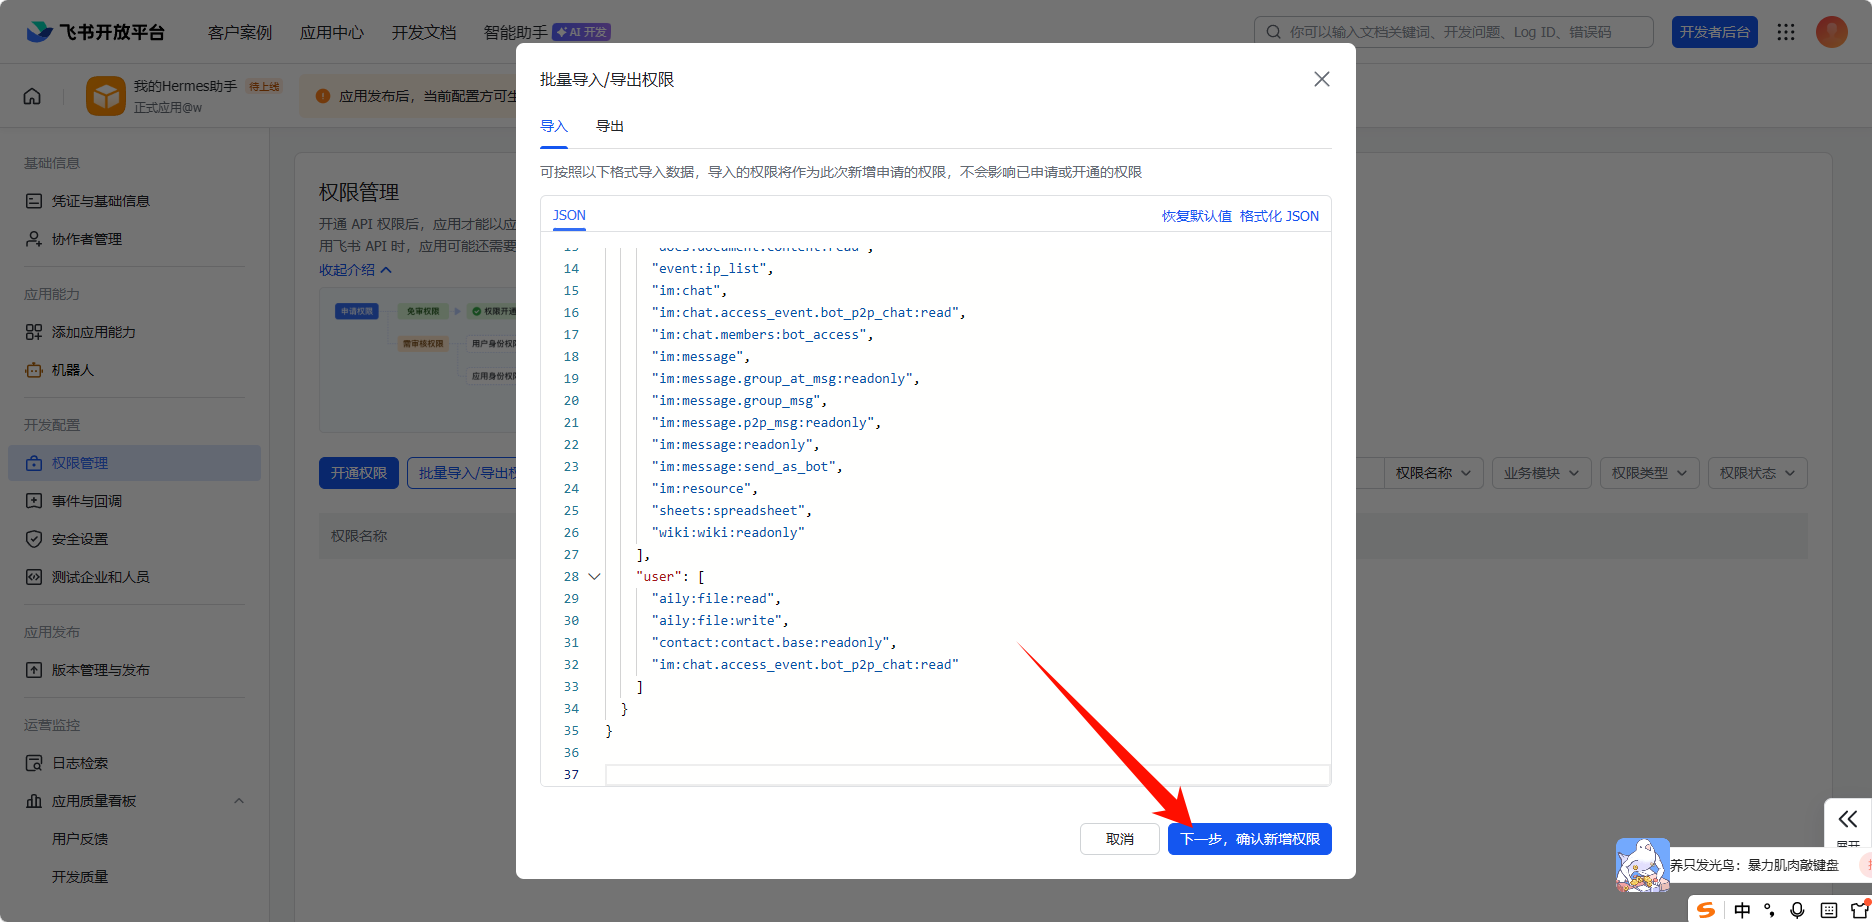This screenshot has width=1872, height=922.
Task: Focus the documentation search field
Action: tap(1454, 32)
